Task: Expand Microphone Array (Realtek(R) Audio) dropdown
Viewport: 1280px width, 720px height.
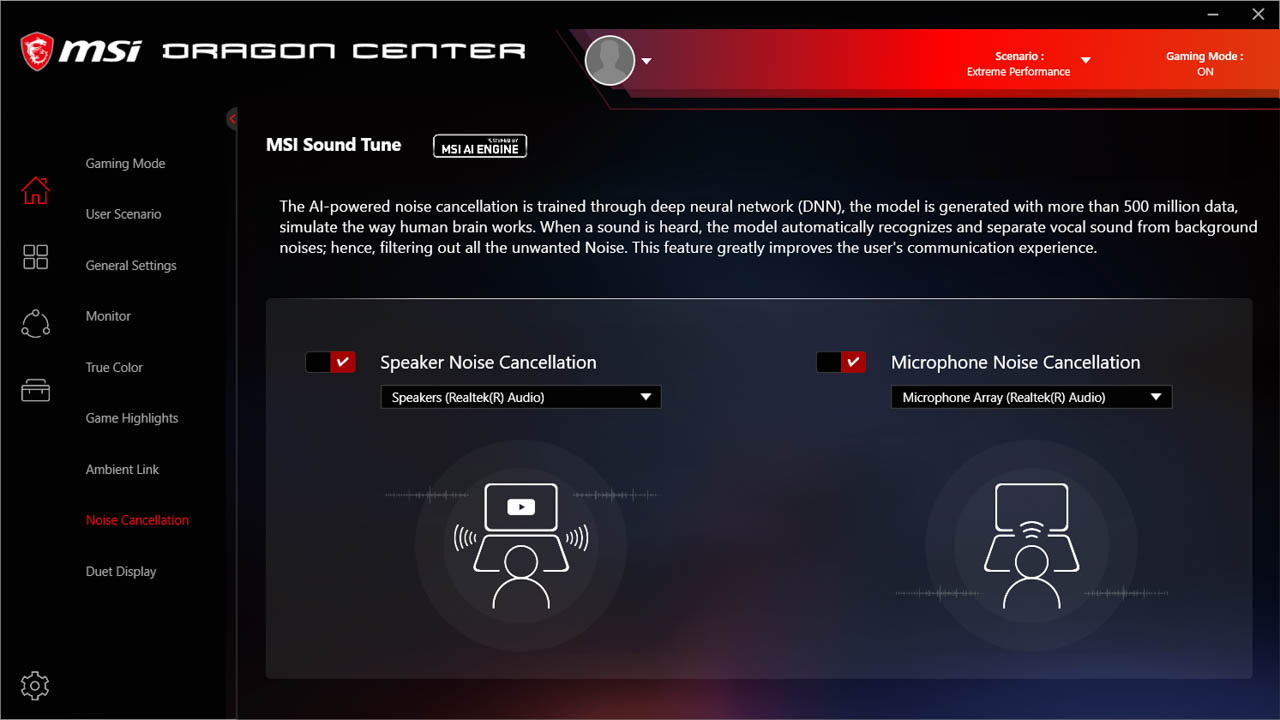Action: click(x=1031, y=397)
